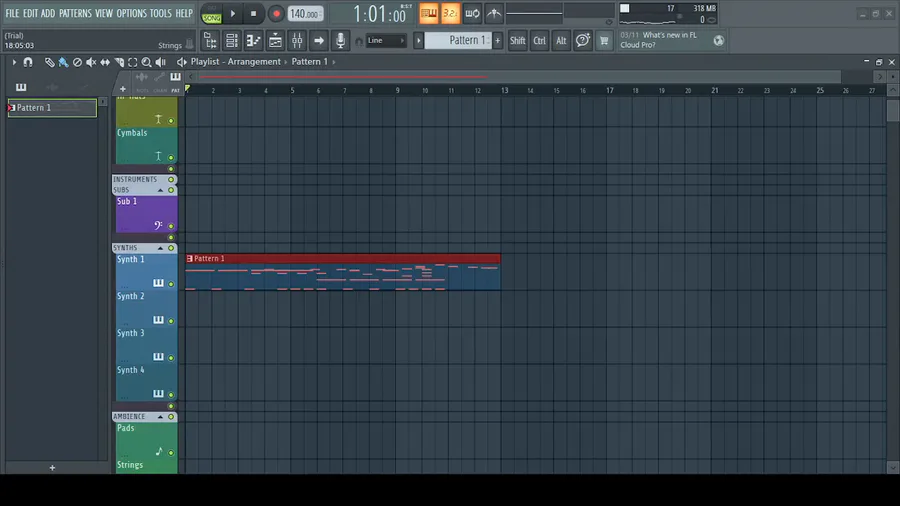Mute the Sub 1 track

(171, 226)
